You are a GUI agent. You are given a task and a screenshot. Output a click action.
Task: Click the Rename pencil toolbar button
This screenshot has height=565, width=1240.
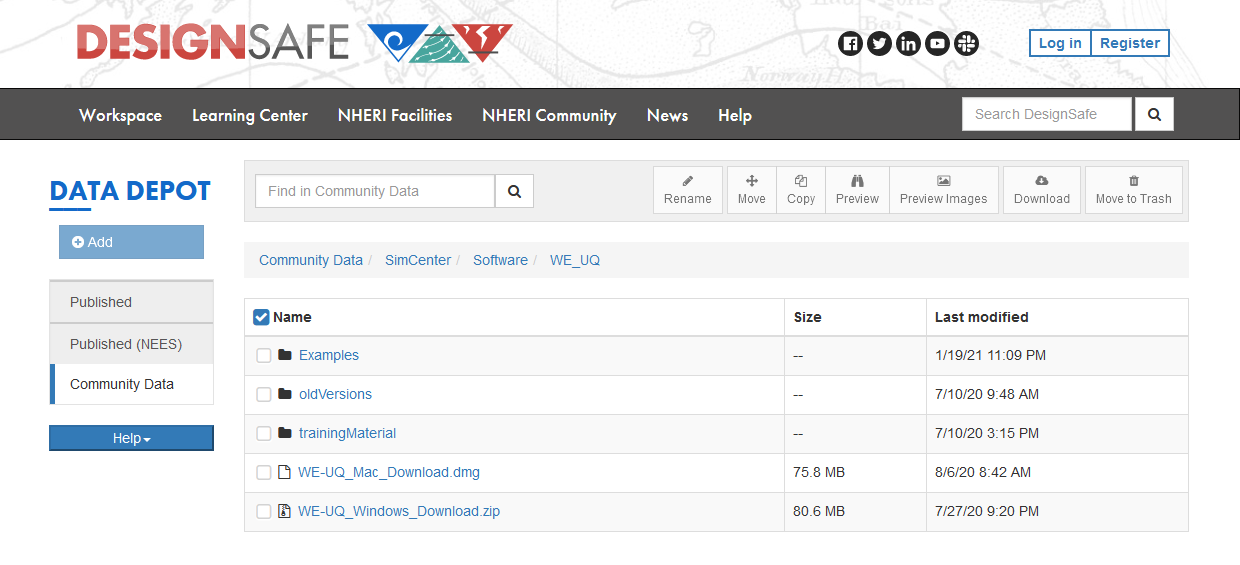[x=688, y=190]
